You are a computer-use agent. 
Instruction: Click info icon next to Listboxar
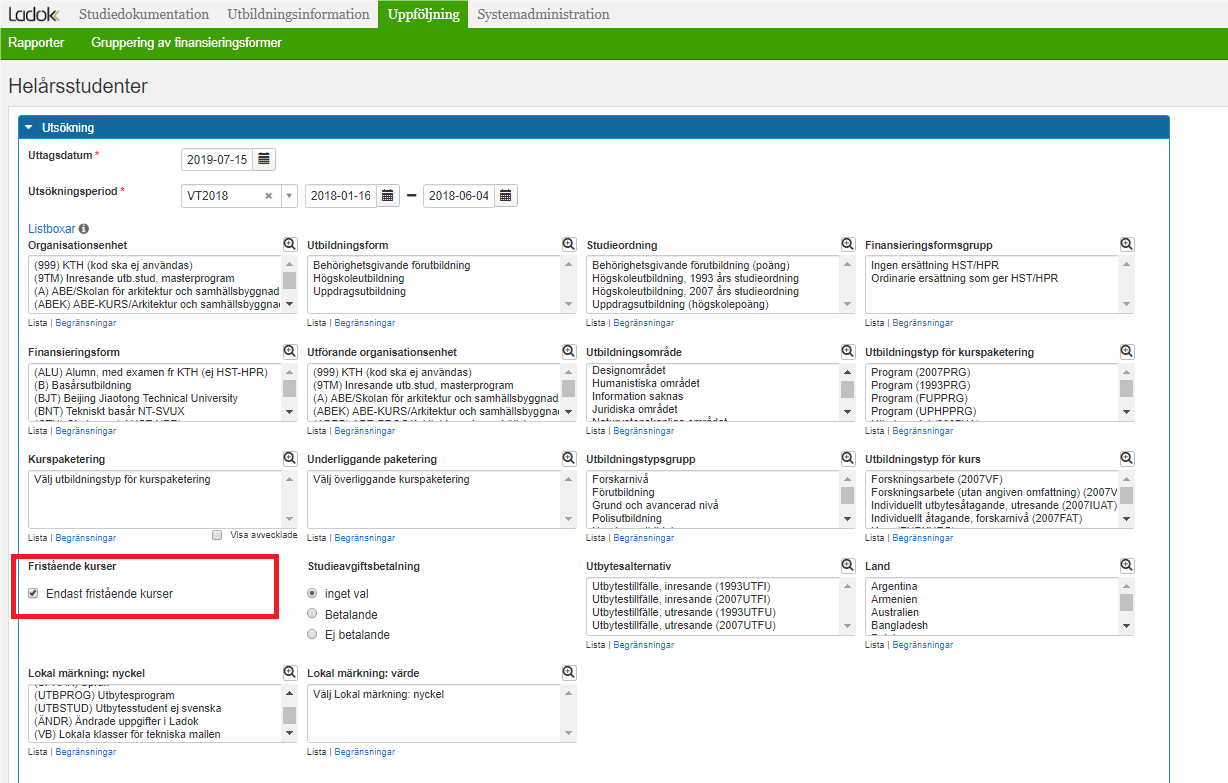tap(83, 229)
